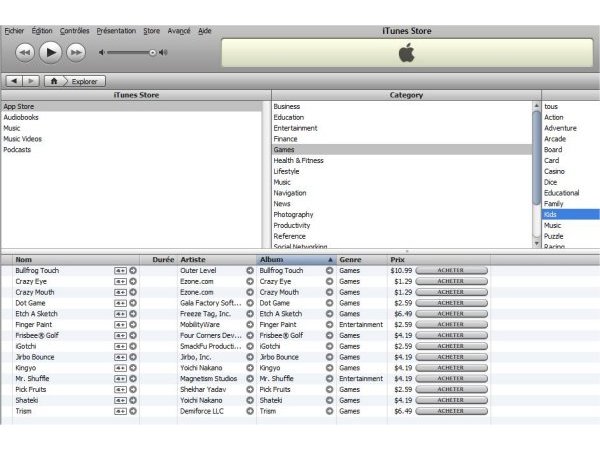
Task: Click the arrow link next to album Shateki
Action: tap(329, 400)
